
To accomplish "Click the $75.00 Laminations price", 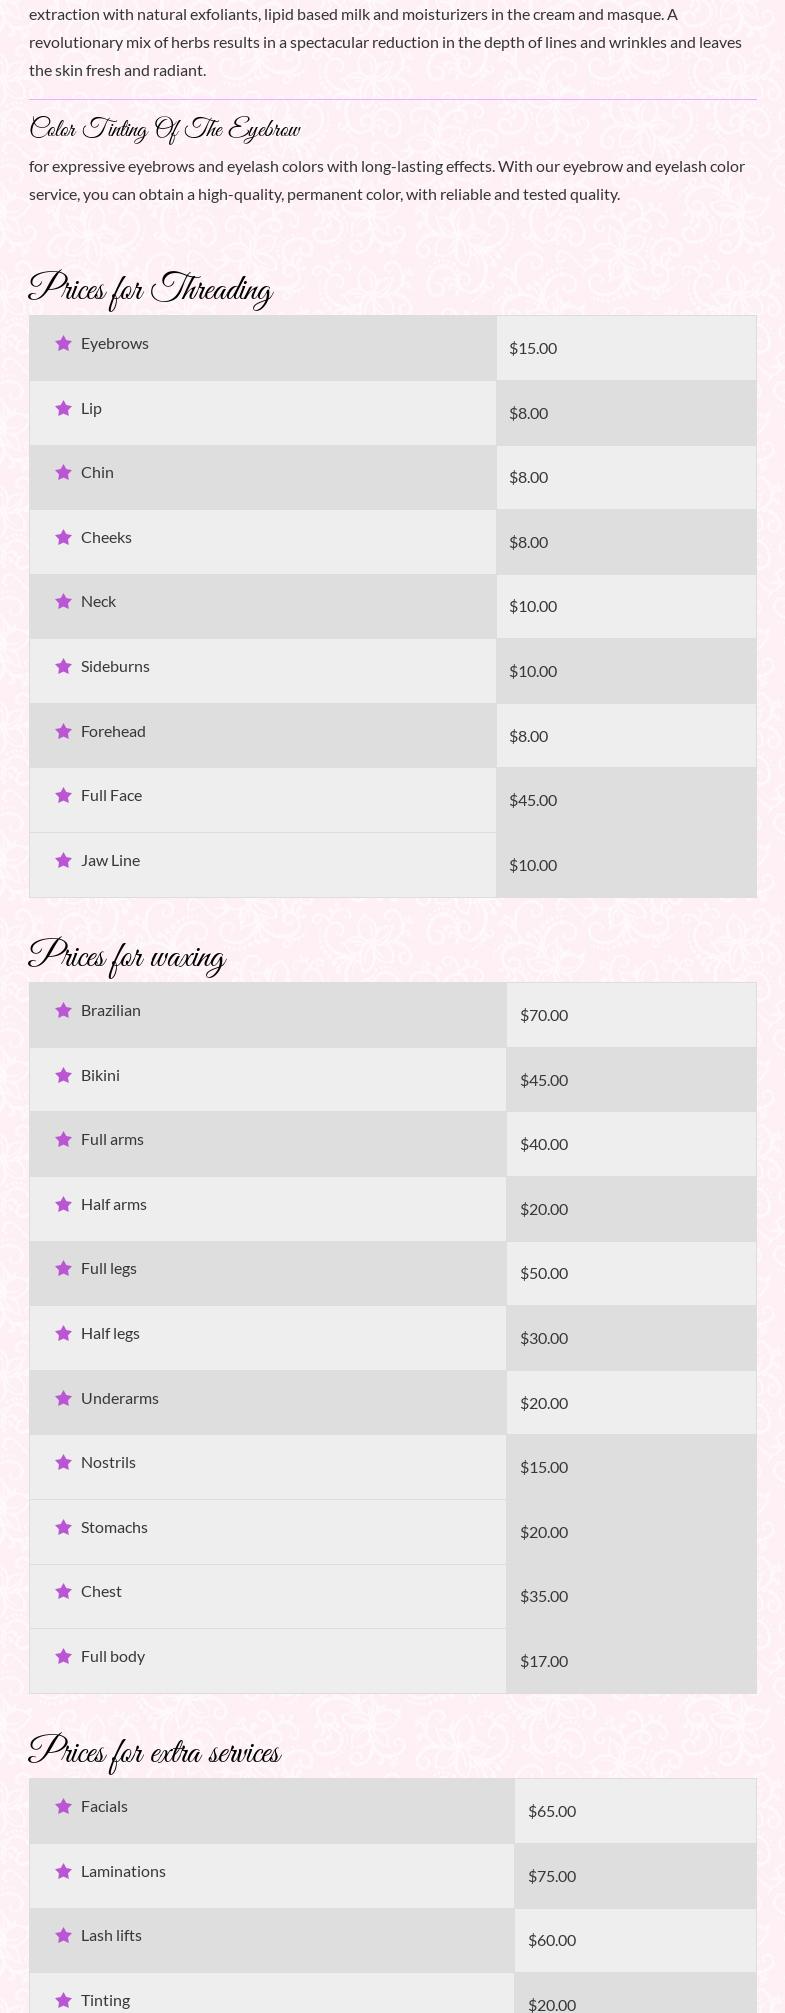I will [552, 1876].
